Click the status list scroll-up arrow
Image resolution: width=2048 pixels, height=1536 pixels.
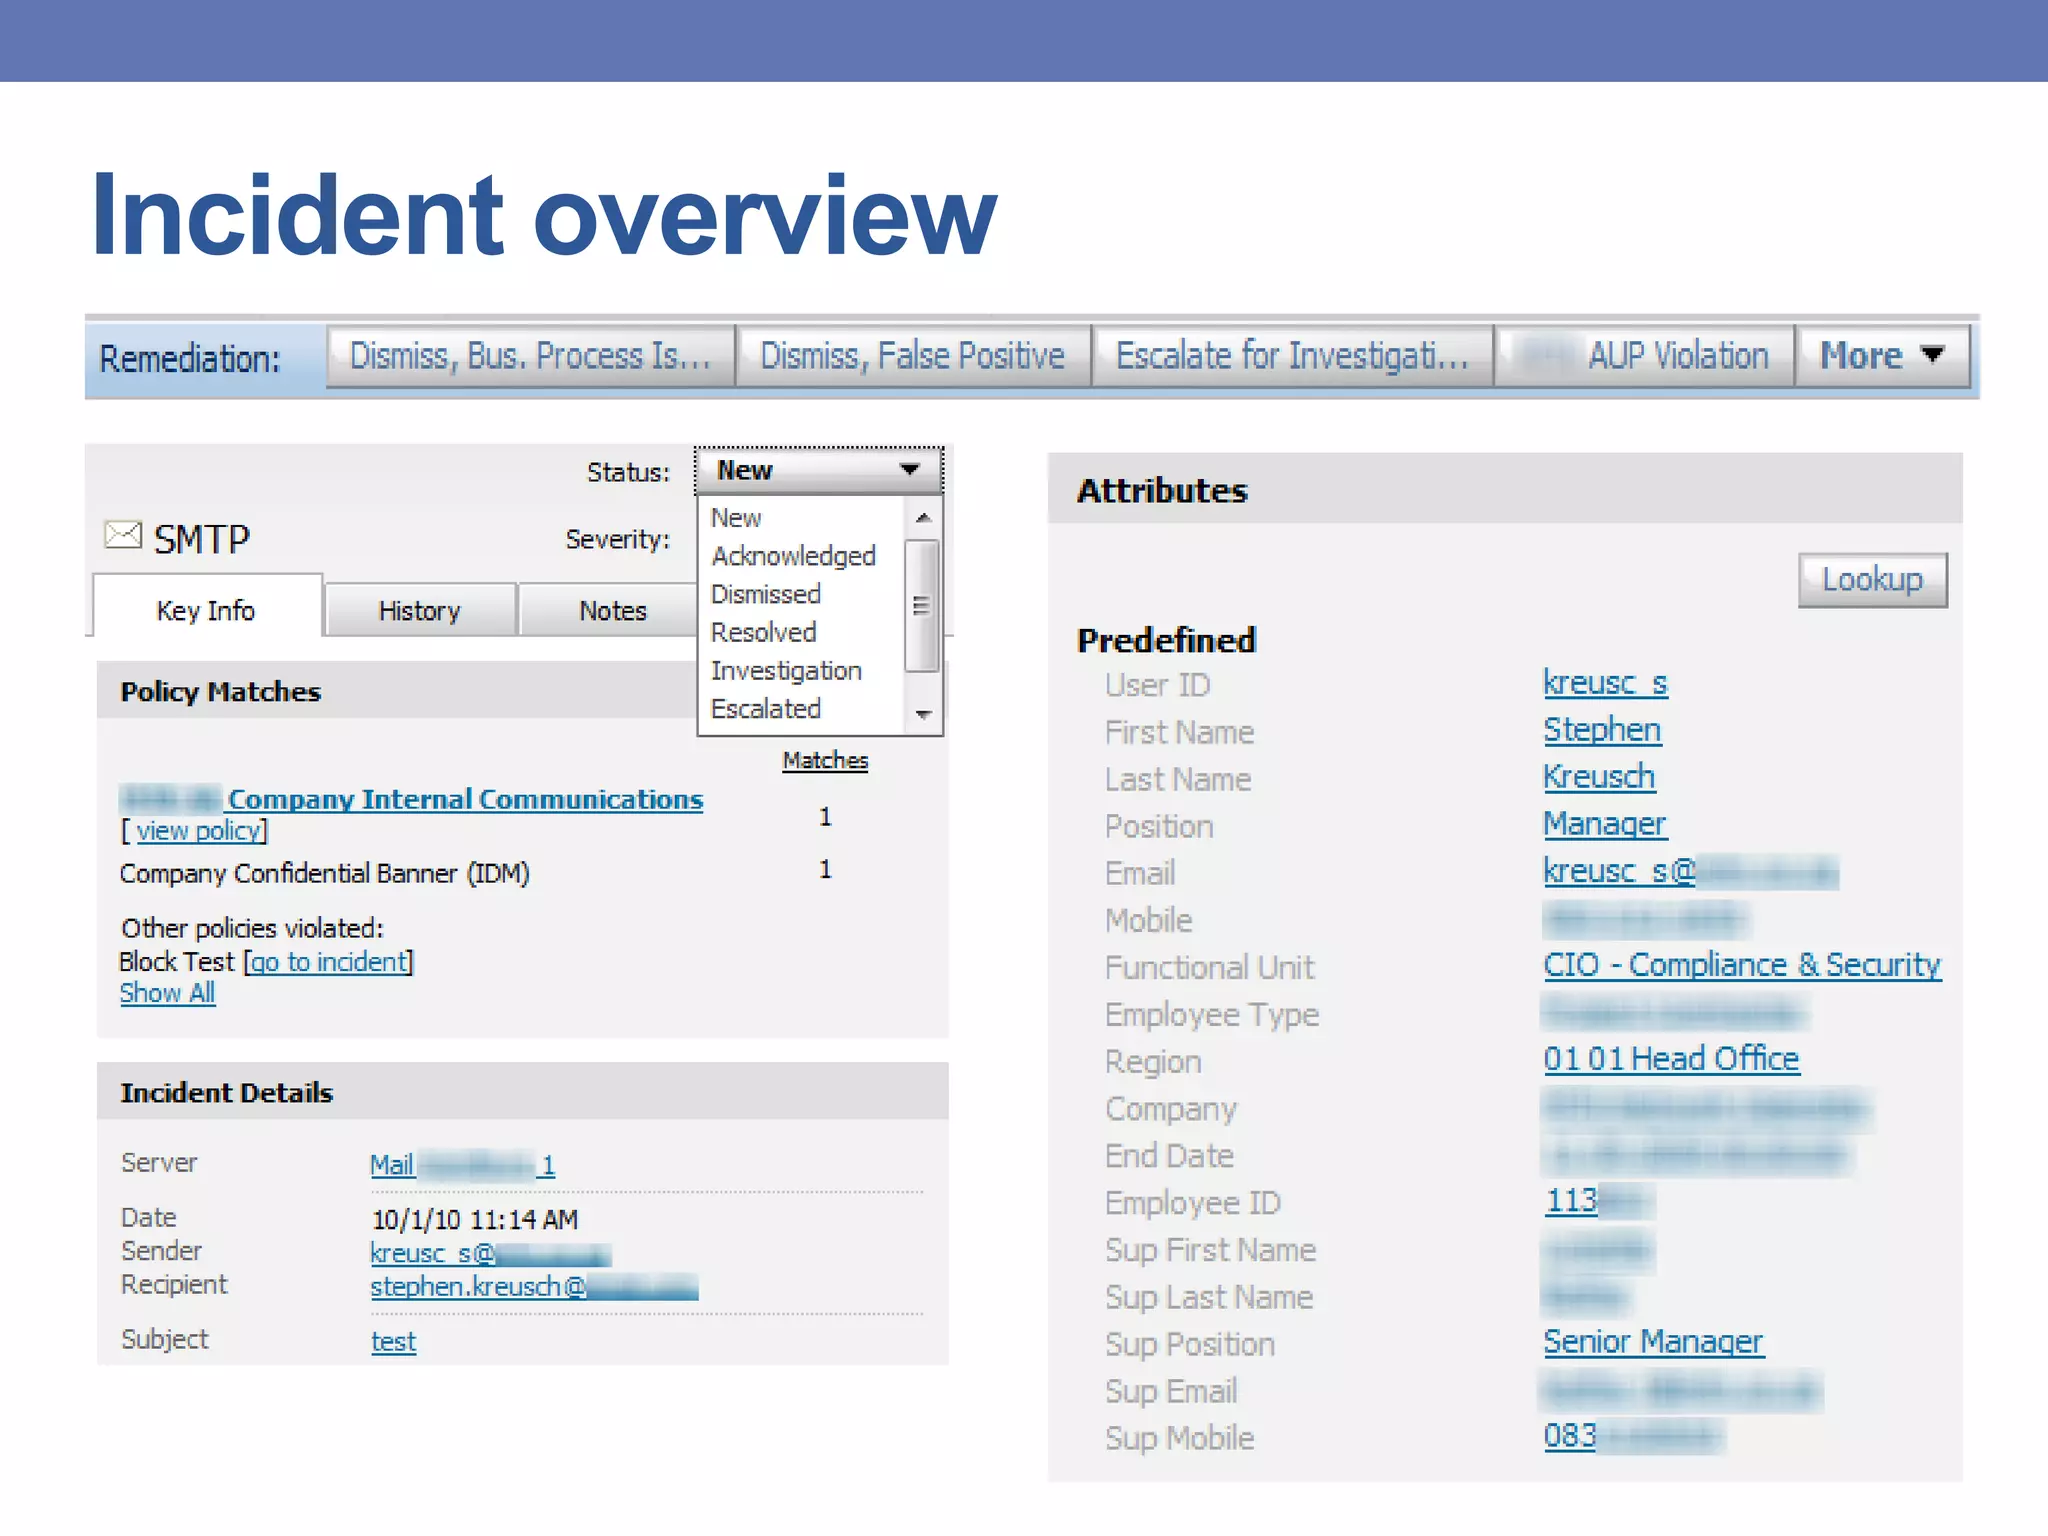pos(923,518)
